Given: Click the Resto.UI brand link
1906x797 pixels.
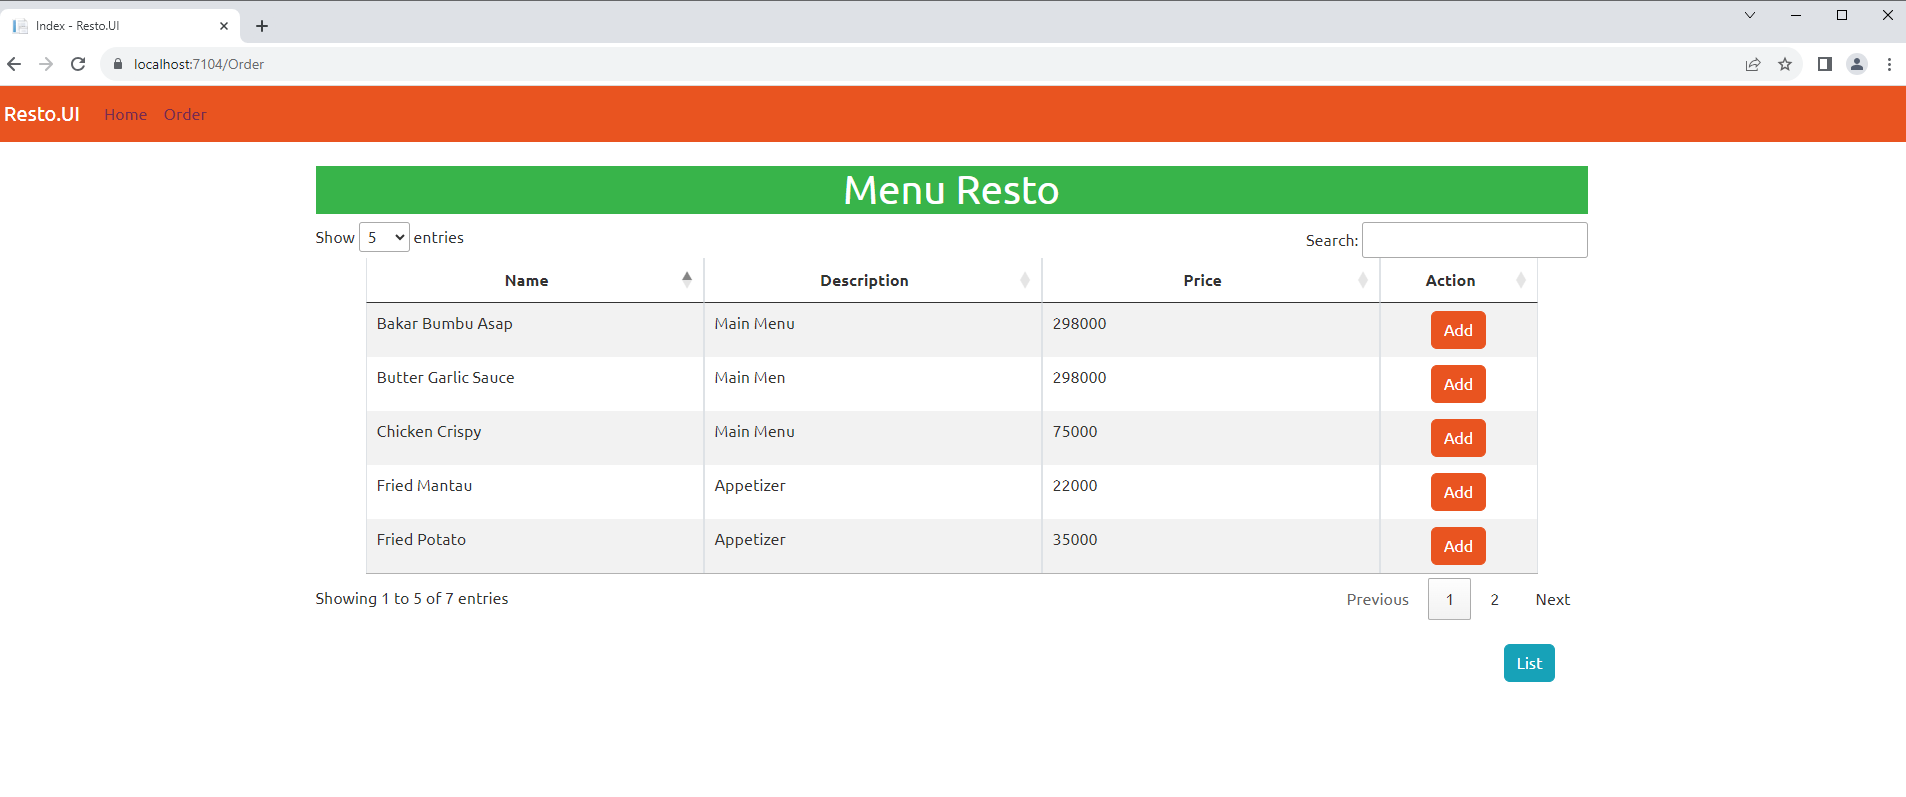Looking at the screenshot, I should (x=42, y=114).
